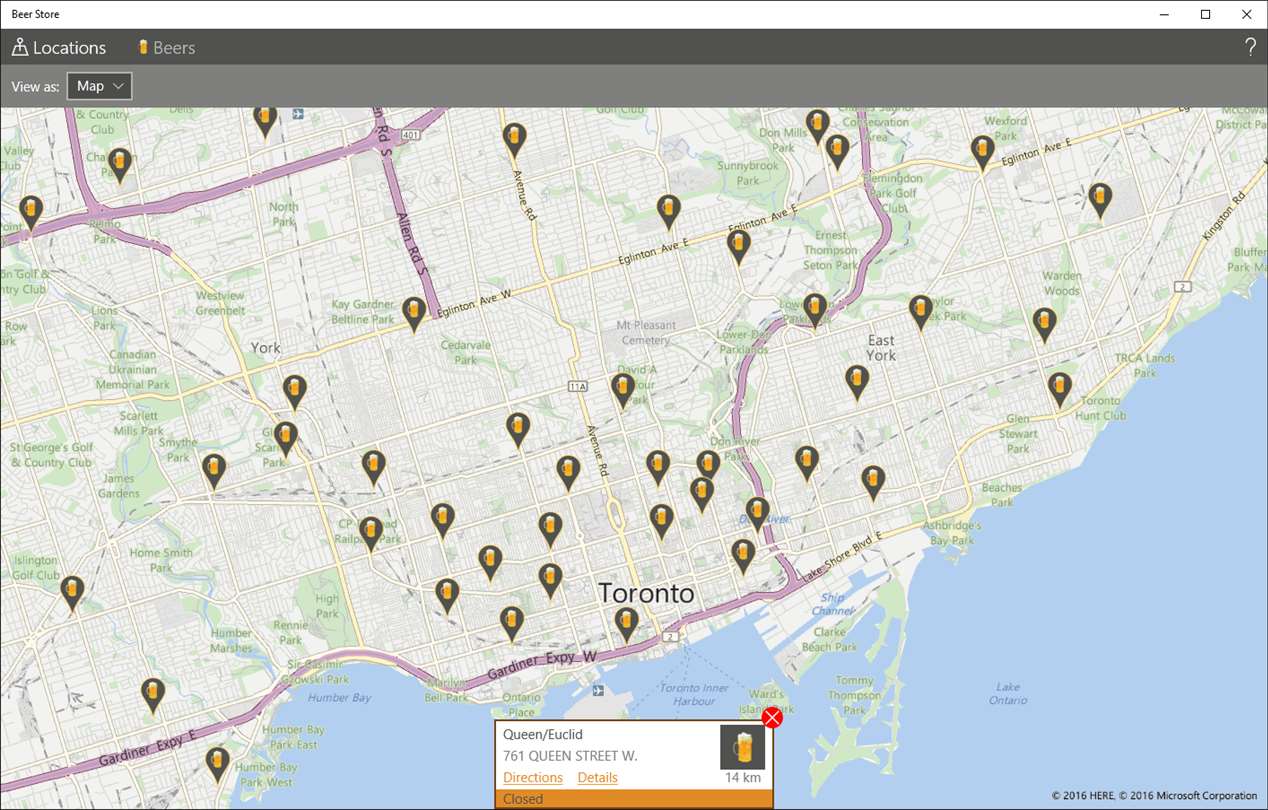Screen dimensions: 1268x810
Task: Select the beer pin near Islington Golf Club
Action: (x=71, y=592)
